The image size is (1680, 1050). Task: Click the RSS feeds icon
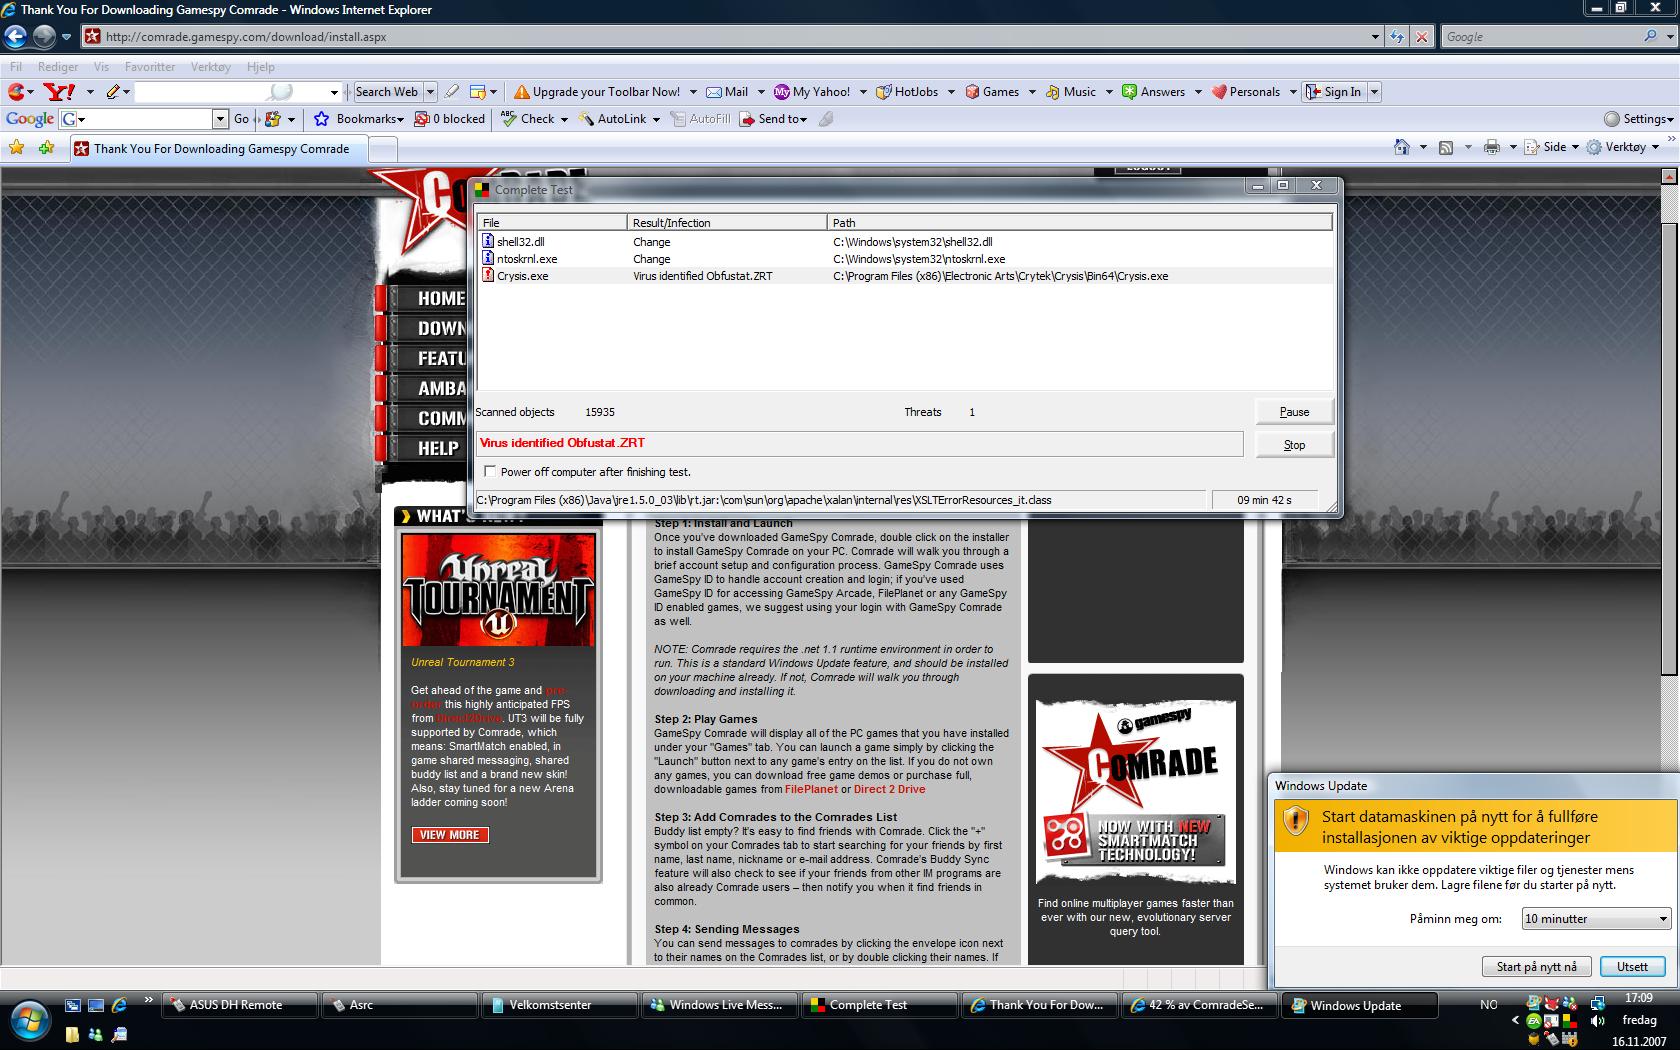pyautogui.click(x=1446, y=147)
